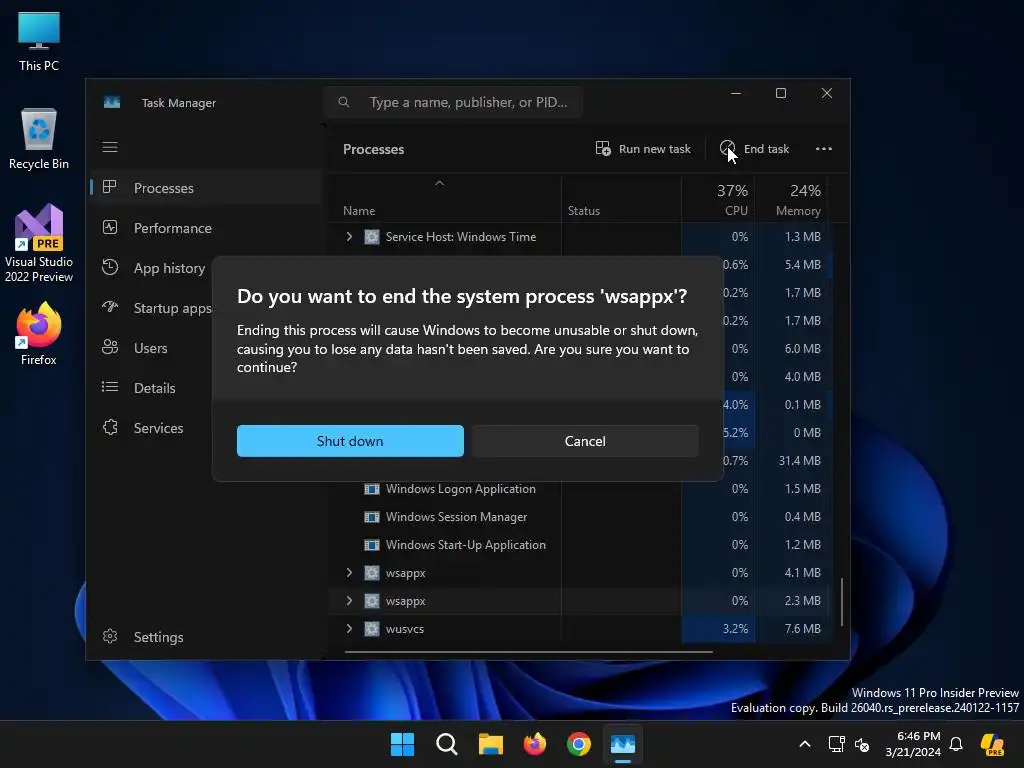This screenshot has height=768, width=1024.
Task: Expand the wsappx row using 2.3 MB
Action: (349, 601)
